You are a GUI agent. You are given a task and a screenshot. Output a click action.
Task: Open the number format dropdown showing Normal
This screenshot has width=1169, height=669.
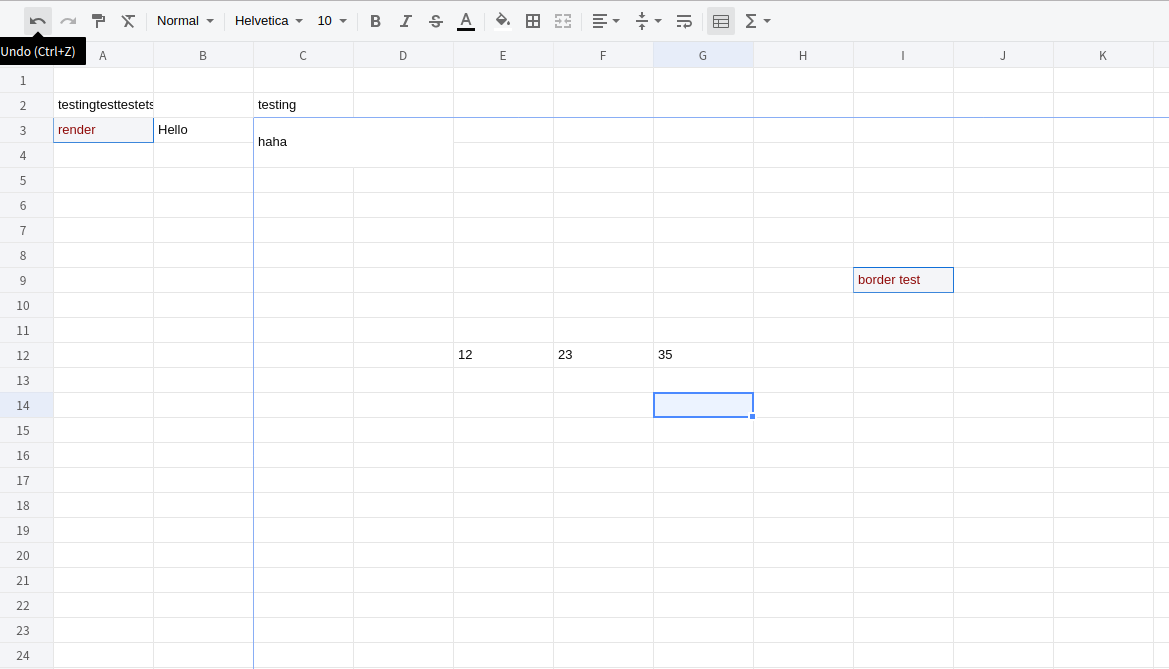tap(185, 20)
